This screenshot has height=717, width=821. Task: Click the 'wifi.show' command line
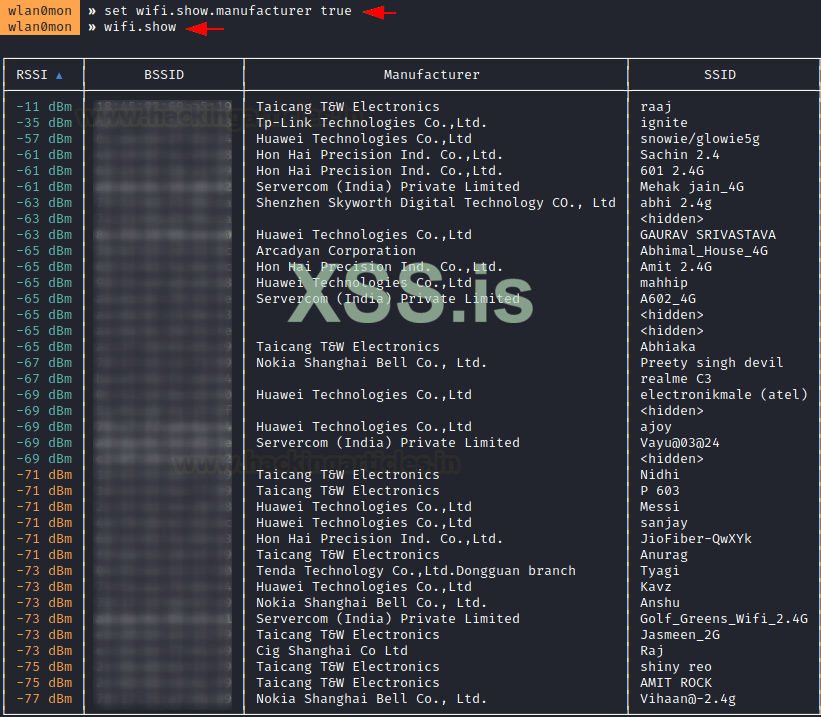coord(140,27)
